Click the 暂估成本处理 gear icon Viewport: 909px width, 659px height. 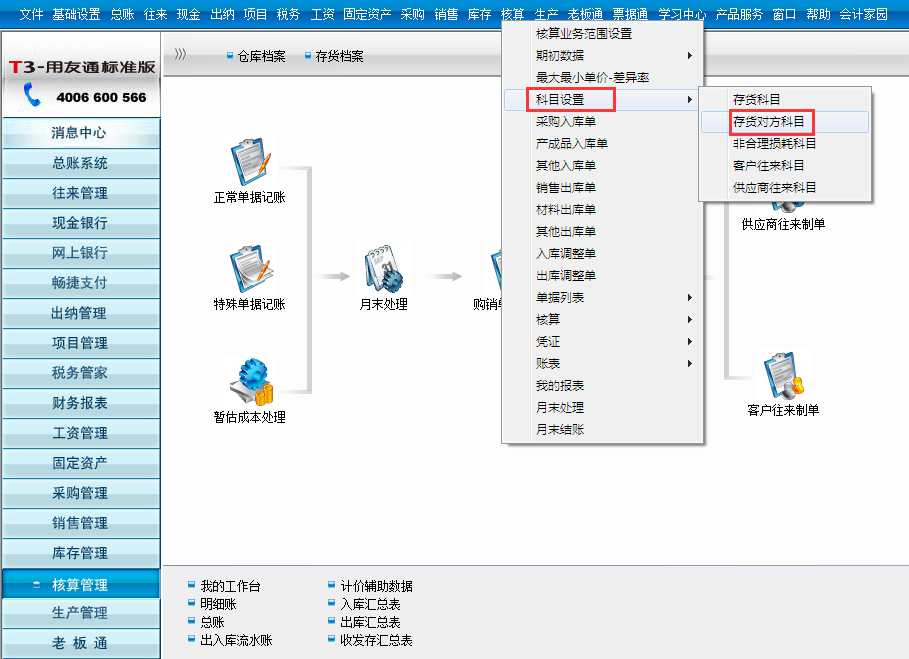[x=250, y=380]
